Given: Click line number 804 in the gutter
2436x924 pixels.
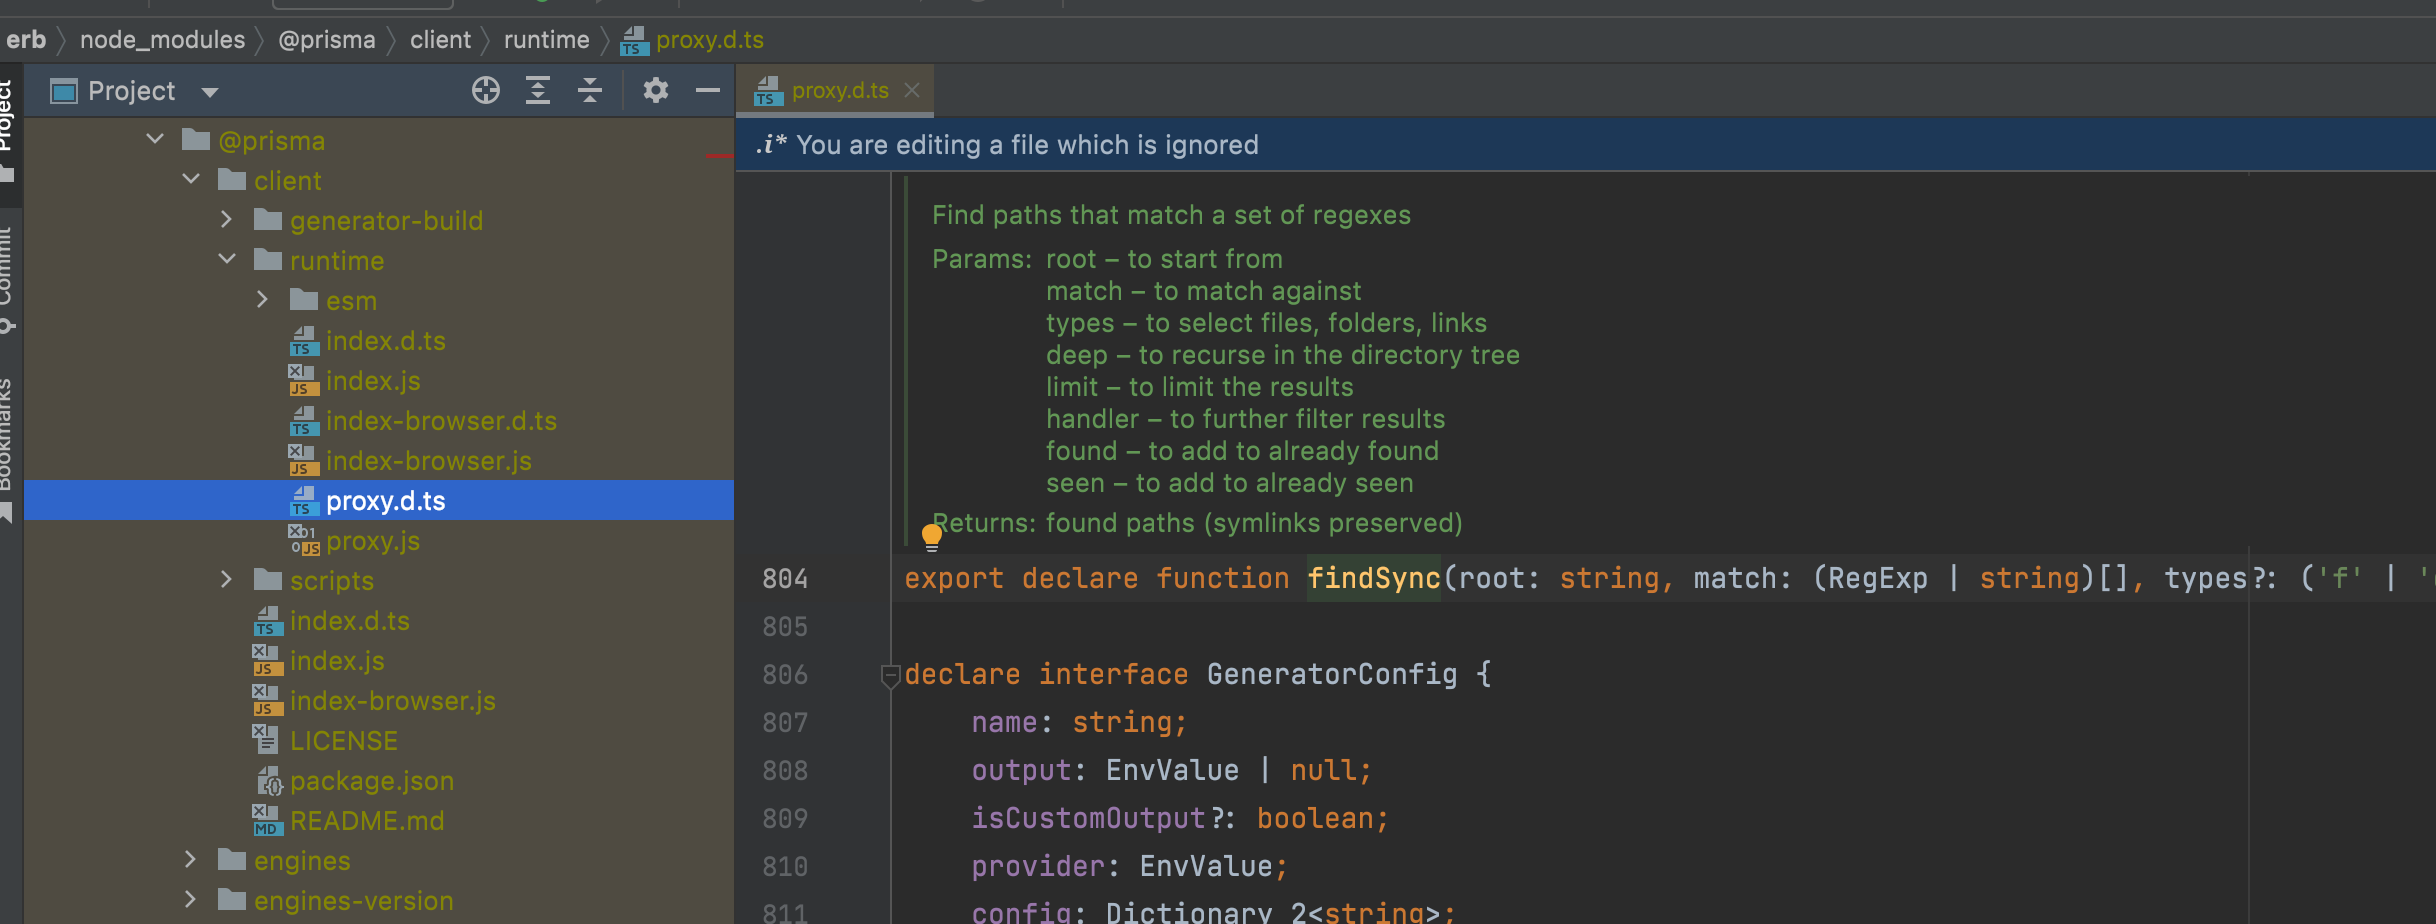Looking at the screenshot, I should pos(785,579).
